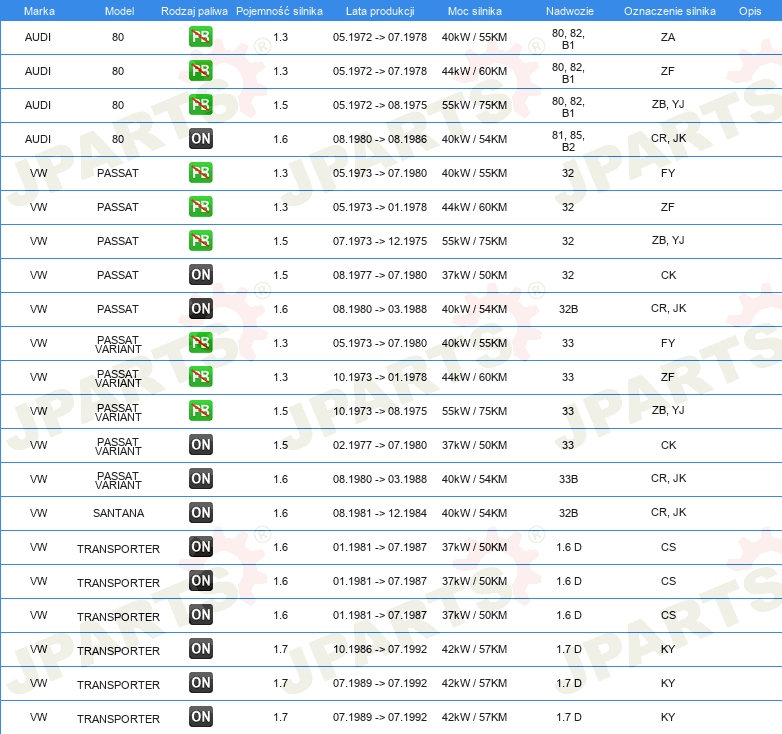Image resolution: width=782 pixels, height=734 pixels.
Task: Click ON diesel icon in Passat Variant CK row
Action: (x=200, y=445)
